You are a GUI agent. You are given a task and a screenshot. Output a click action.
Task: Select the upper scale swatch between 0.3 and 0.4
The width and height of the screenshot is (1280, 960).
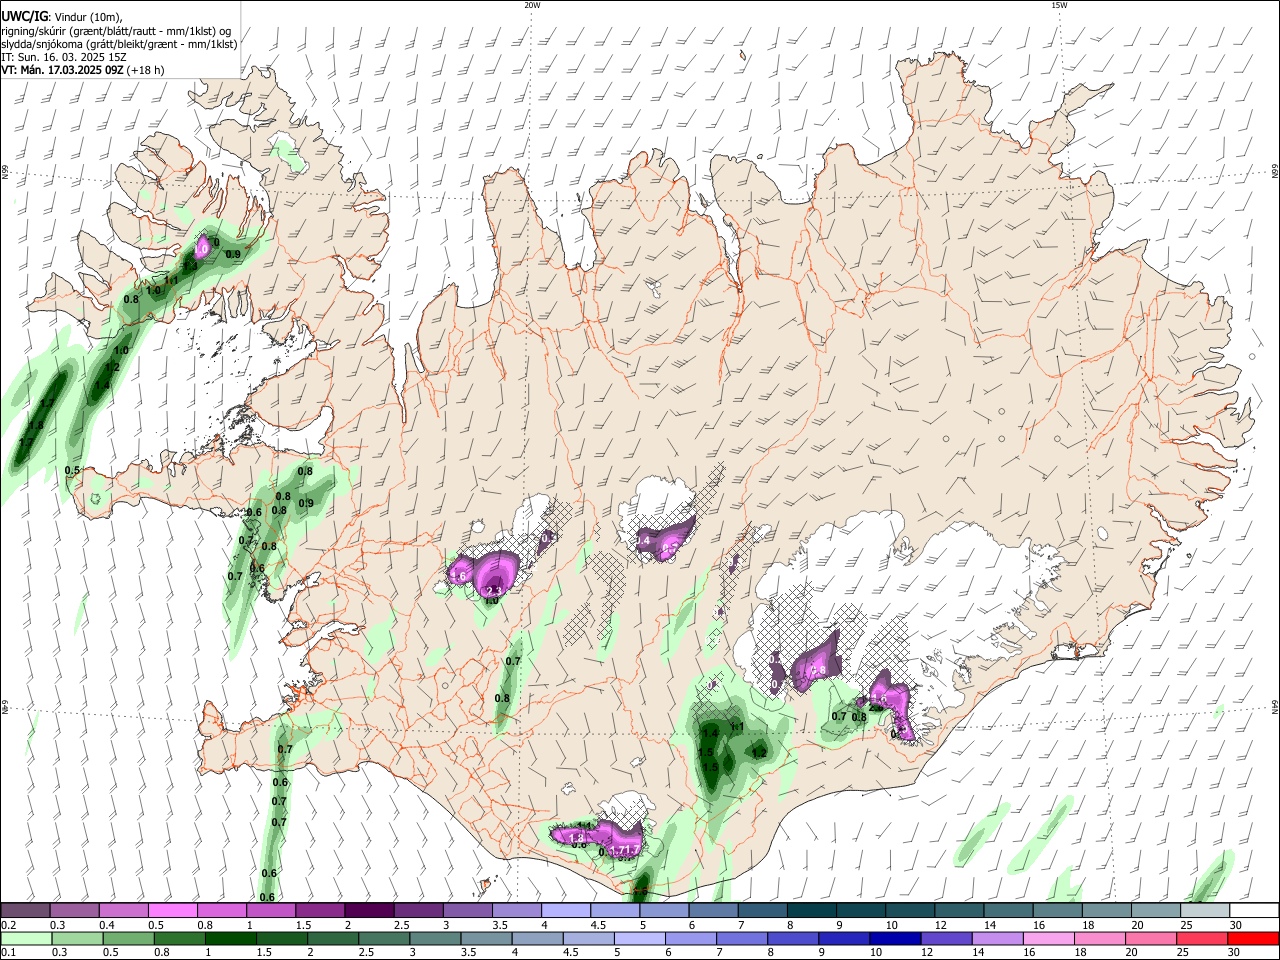(x=74, y=910)
